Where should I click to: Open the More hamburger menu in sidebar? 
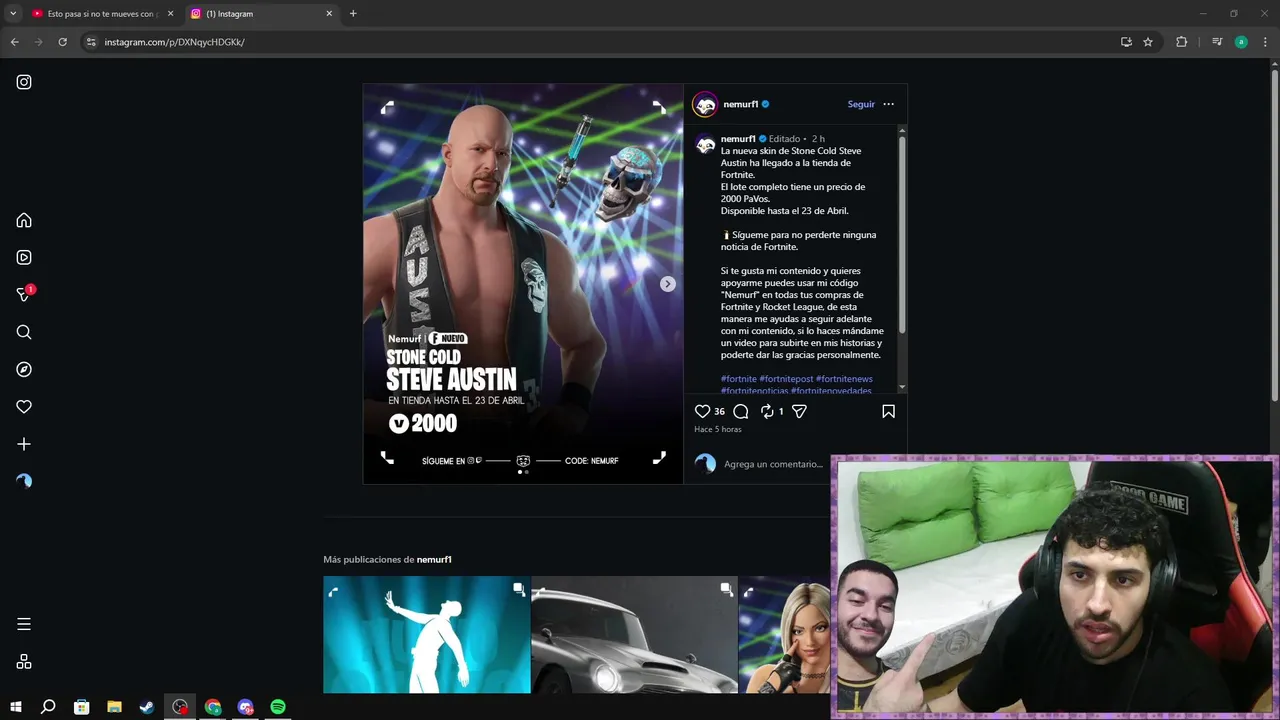point(24,624)
